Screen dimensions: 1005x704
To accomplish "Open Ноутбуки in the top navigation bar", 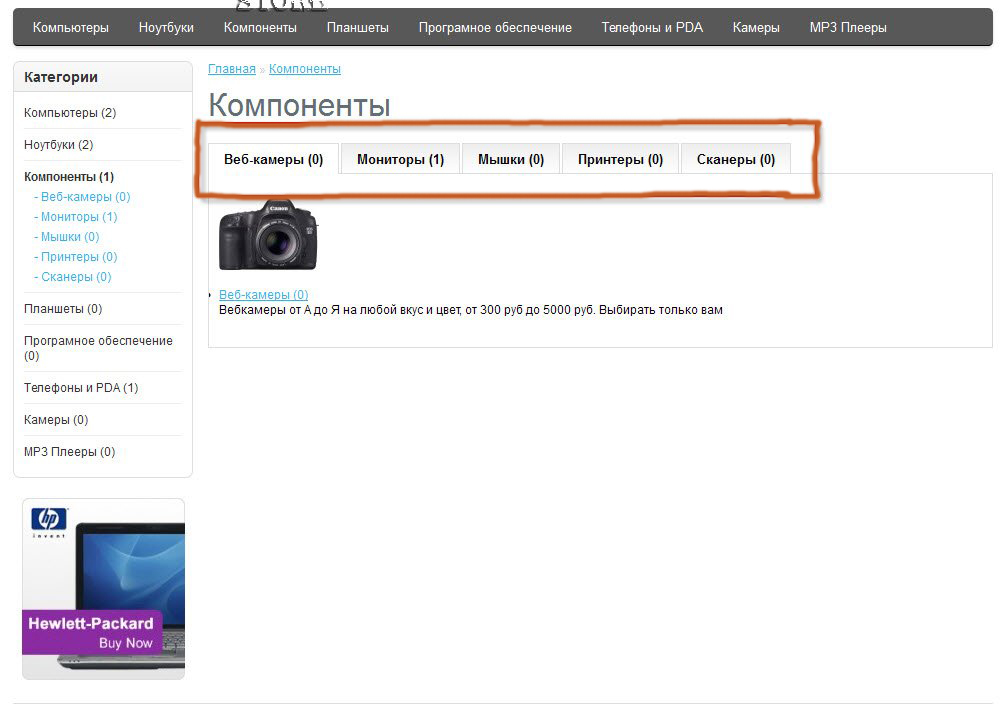I will point(166,28).
